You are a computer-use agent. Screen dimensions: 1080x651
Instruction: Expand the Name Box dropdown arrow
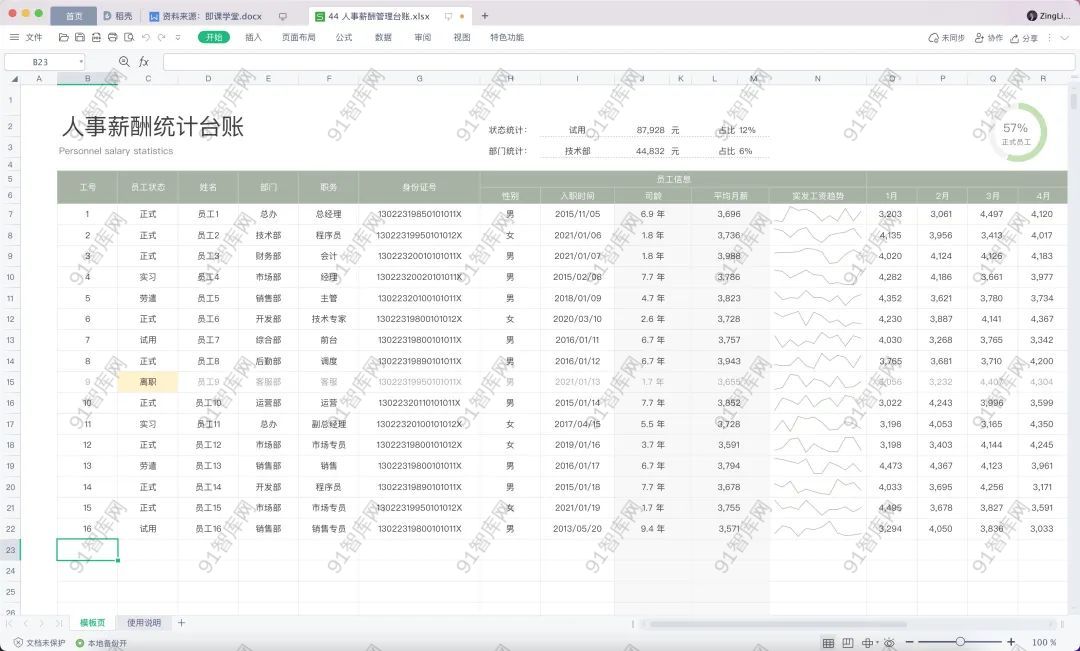(x=81, y=62)
